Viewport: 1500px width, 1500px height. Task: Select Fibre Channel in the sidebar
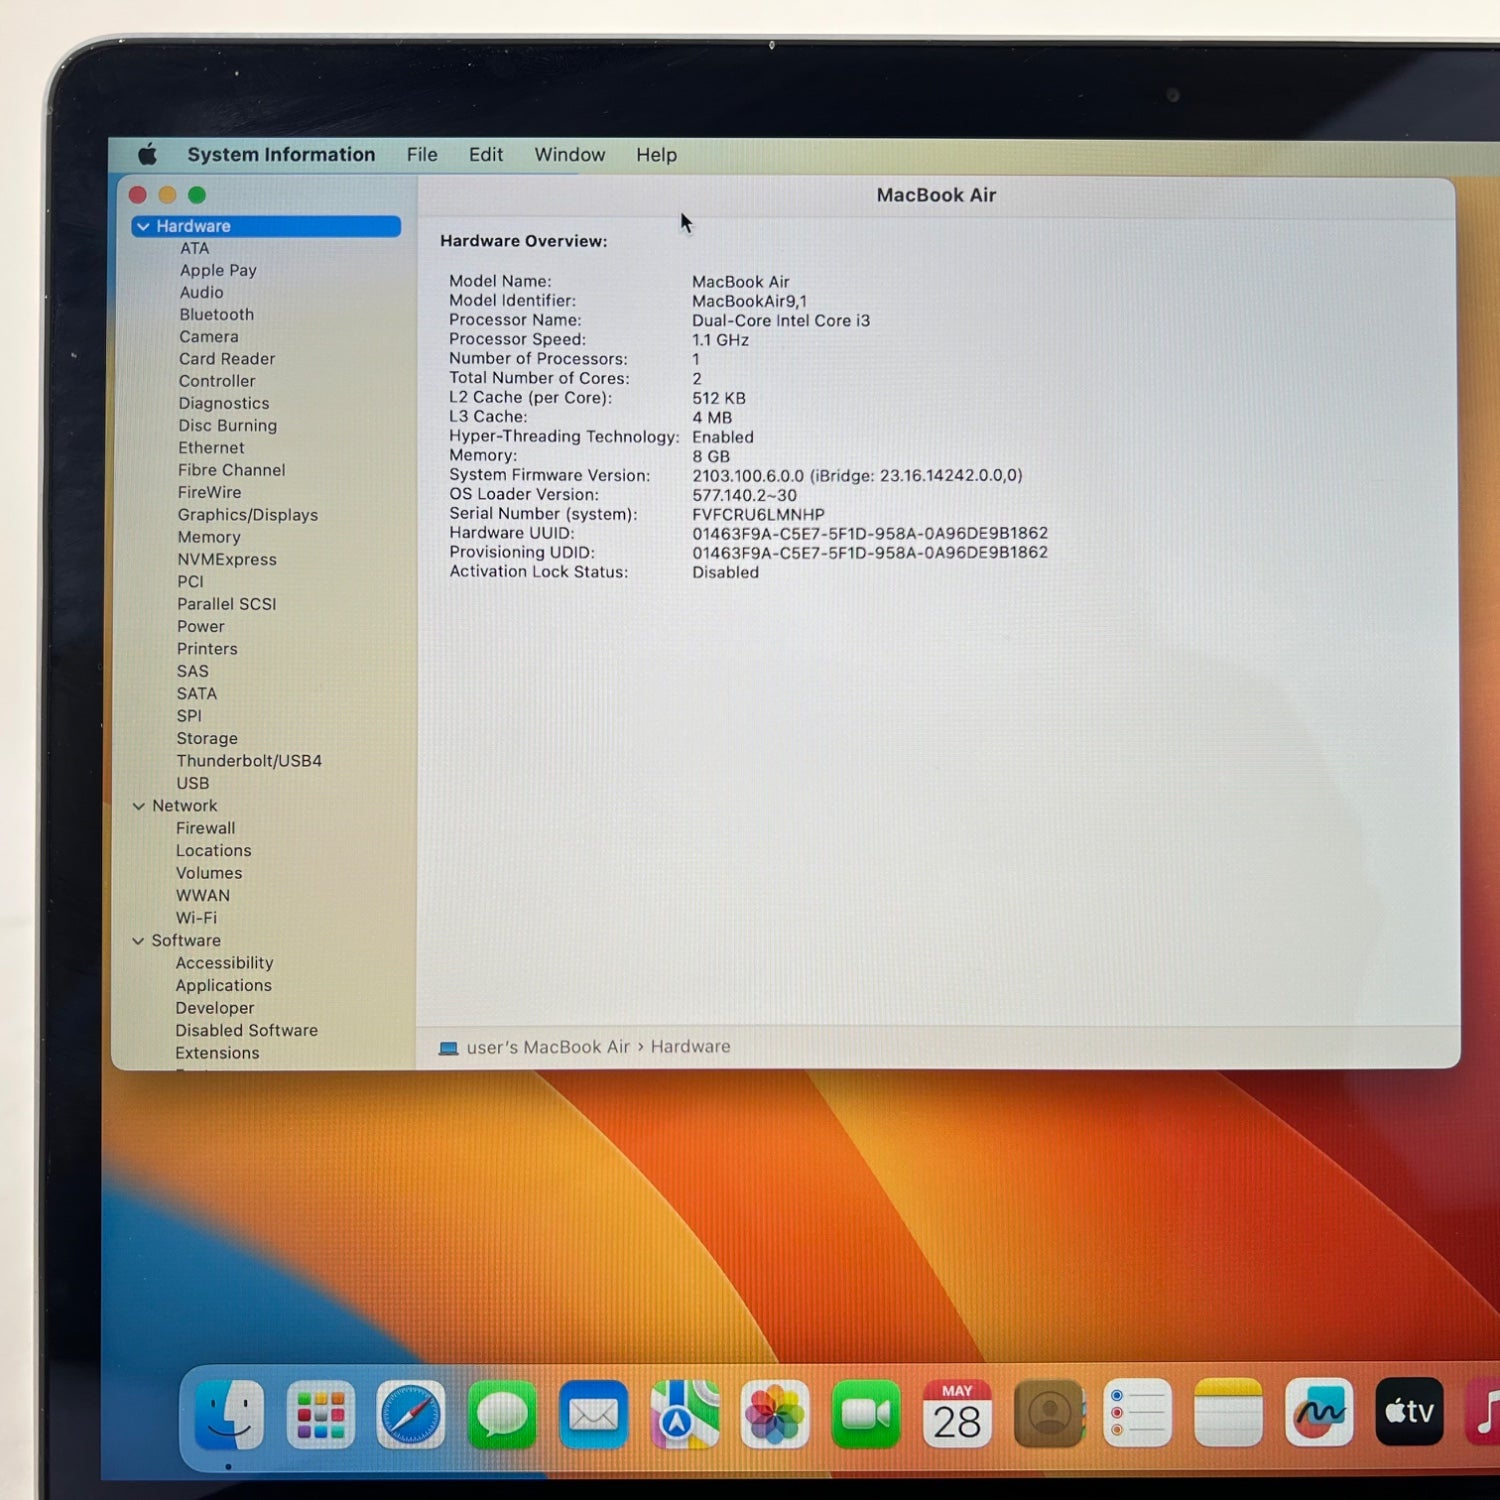coord(232,470)
